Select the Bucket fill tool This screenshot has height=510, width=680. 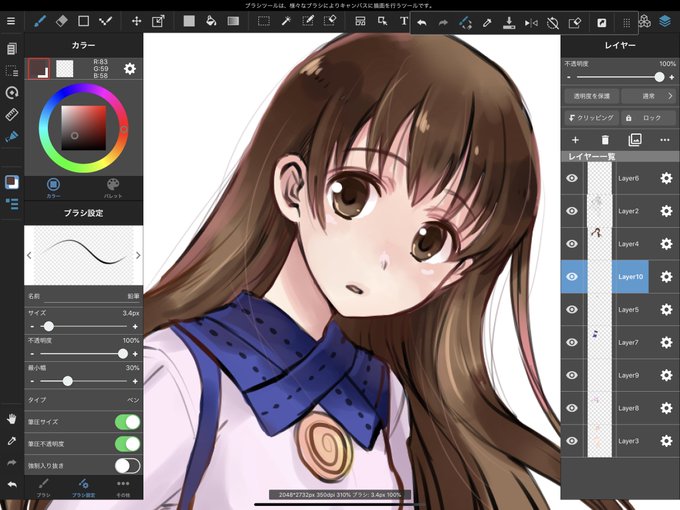pos(211,21)
